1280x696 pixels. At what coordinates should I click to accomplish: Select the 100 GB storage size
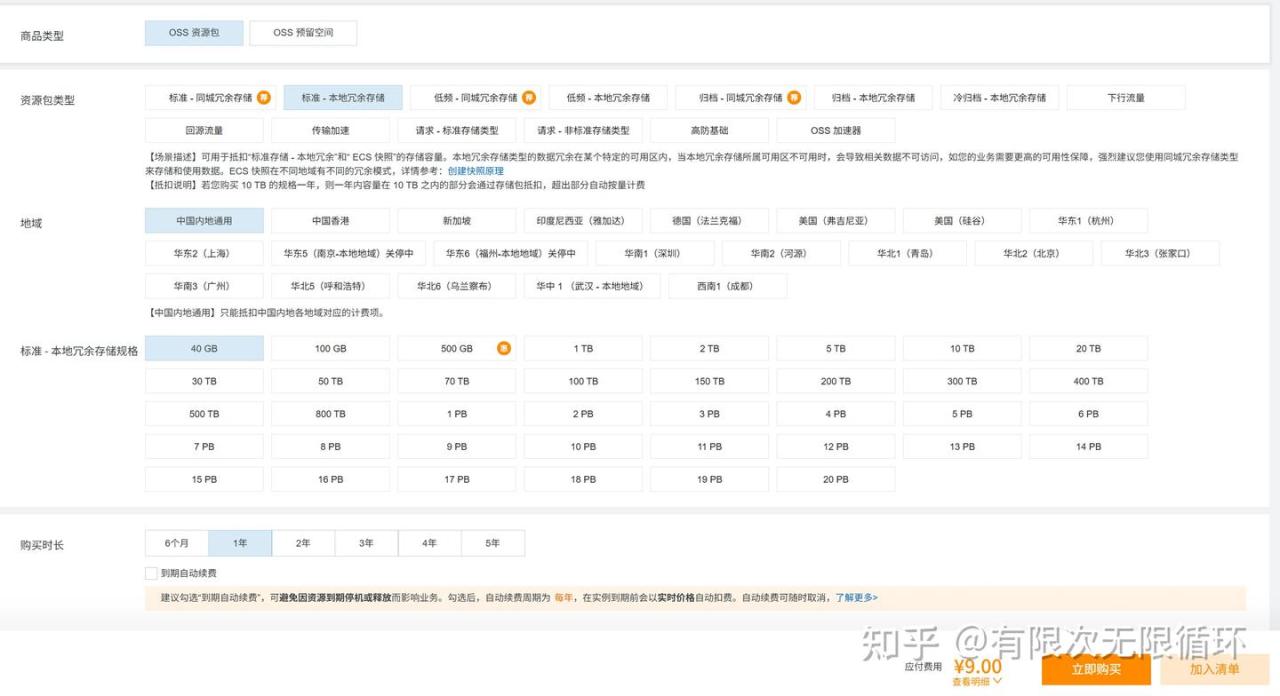(x=330, y=349)
